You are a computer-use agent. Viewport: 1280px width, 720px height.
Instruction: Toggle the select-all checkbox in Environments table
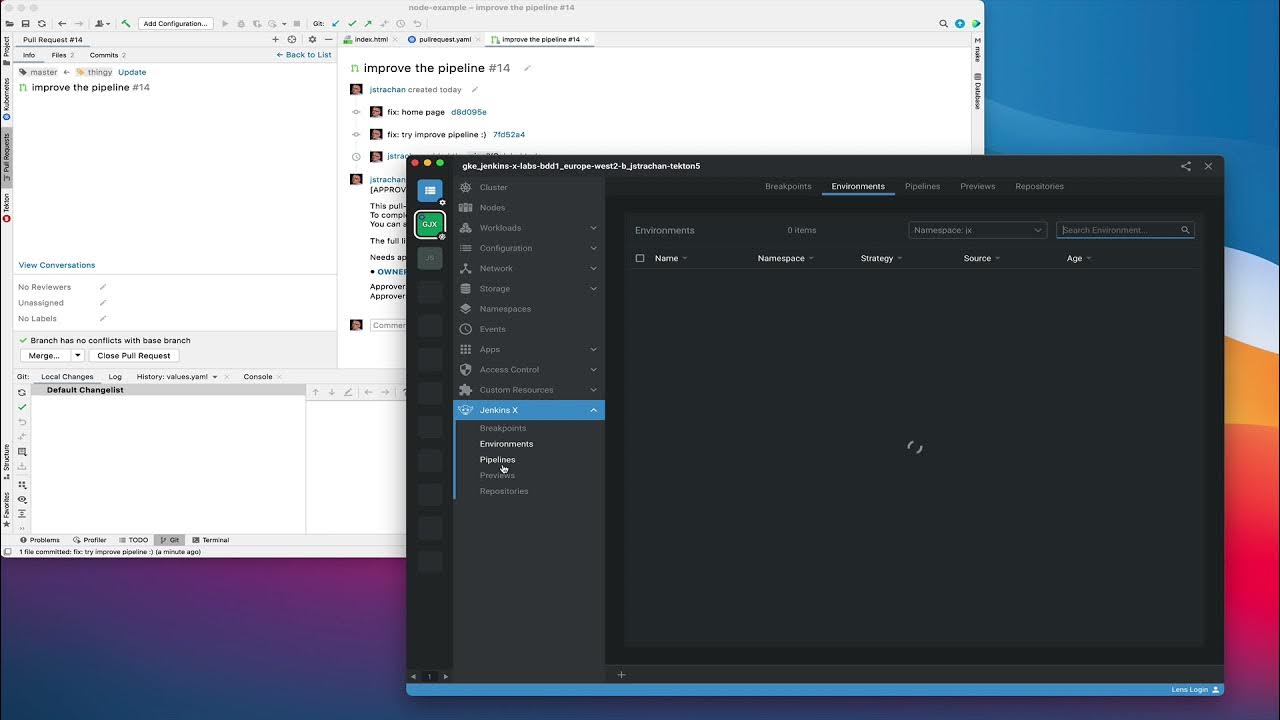click(x=640, y=258)
